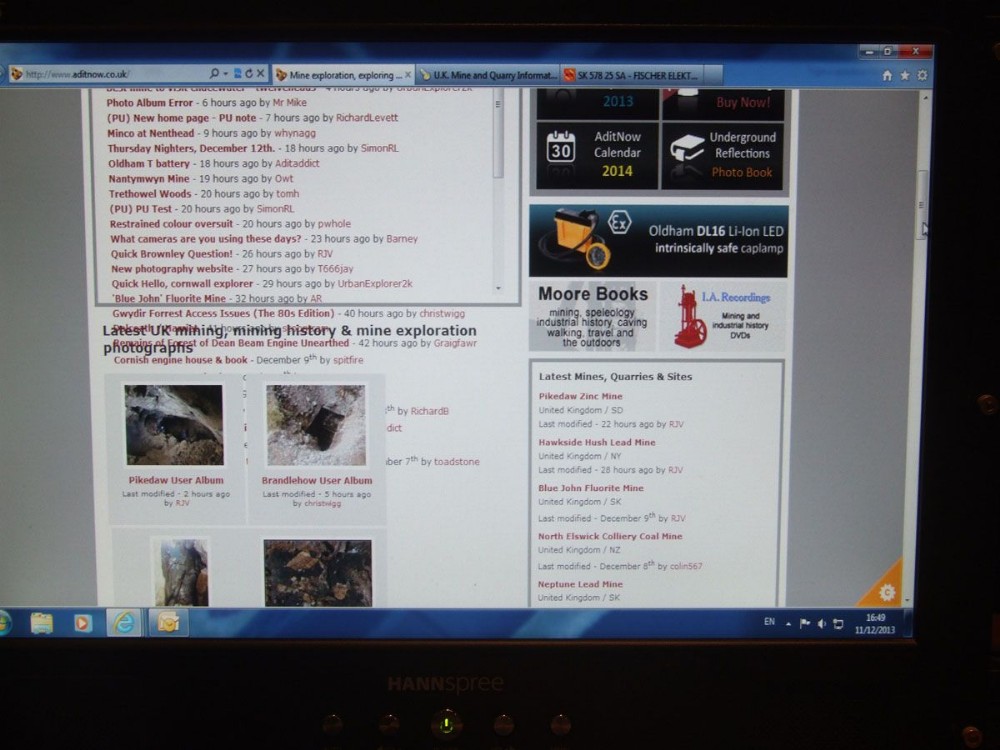
Task: Click the Pikedaw User Album thumbnail
Action: click(175, 425)
